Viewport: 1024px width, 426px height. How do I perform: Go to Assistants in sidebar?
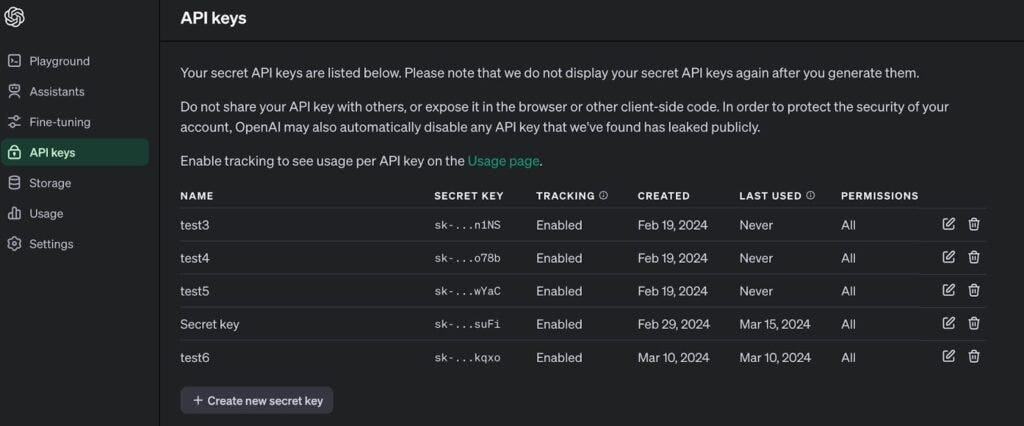pos(56,92)
